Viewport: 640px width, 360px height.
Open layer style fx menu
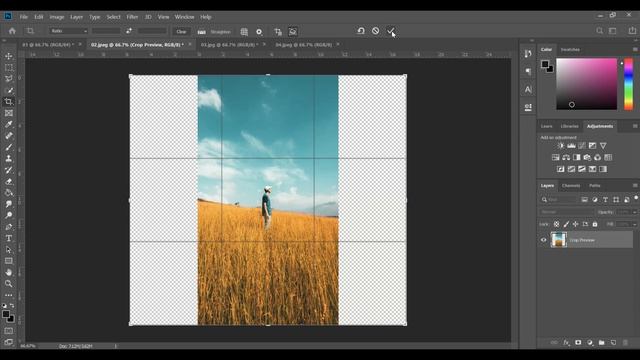pos(566,342)
